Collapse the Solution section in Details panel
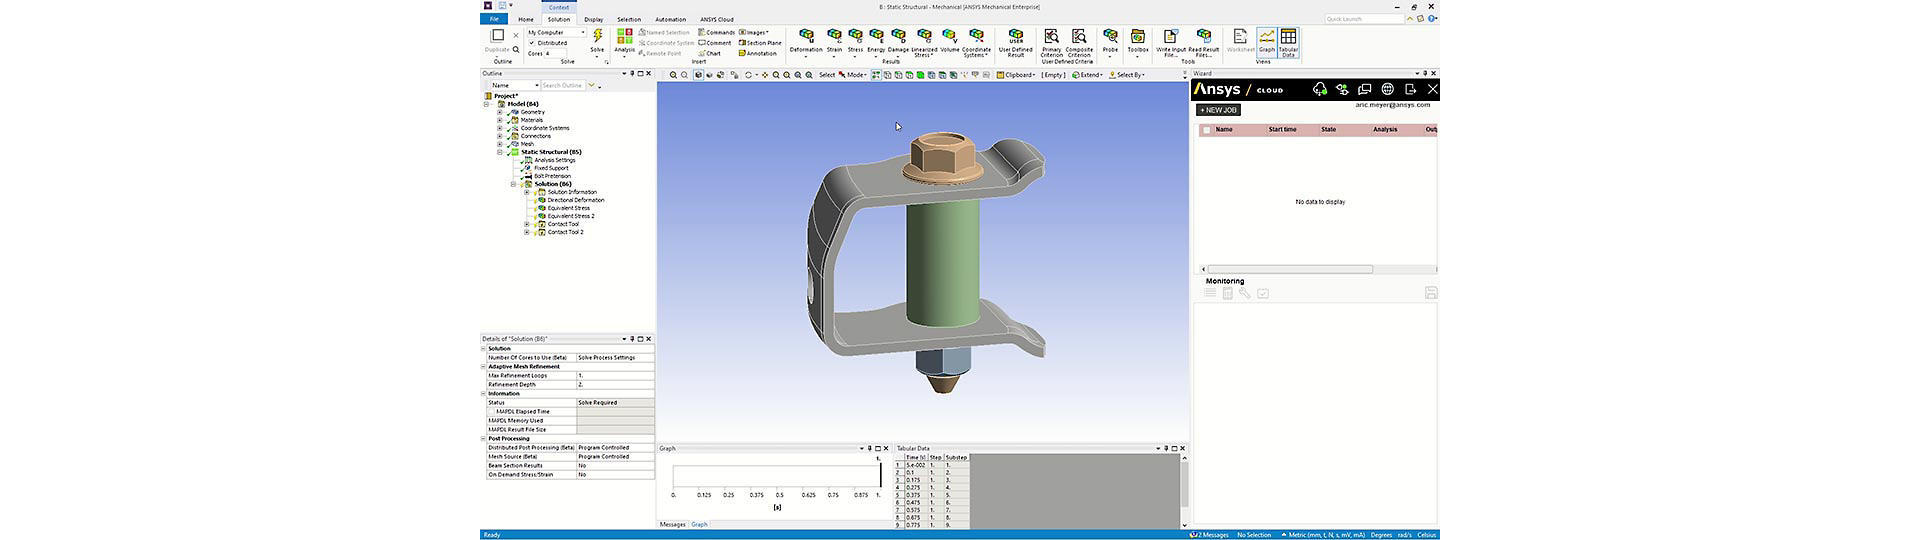The height and width of the screenshot is (540, 1920). [x=484, y=348]
